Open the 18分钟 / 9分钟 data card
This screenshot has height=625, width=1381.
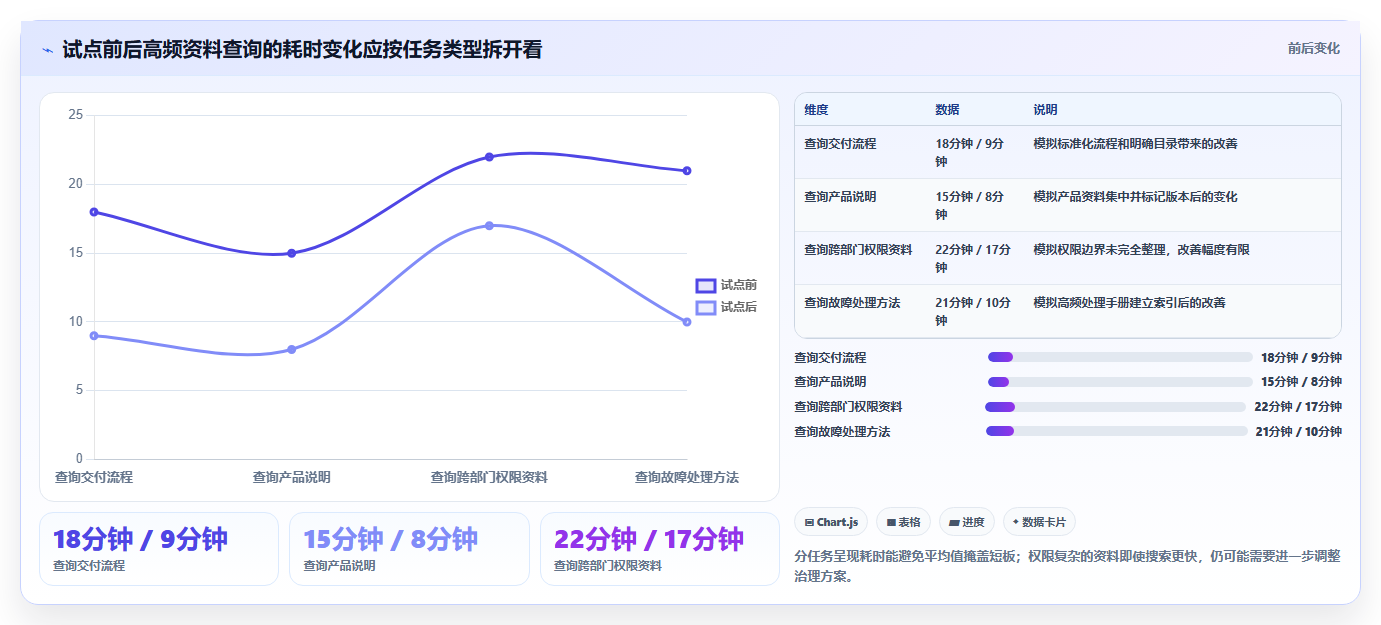click(159, 549)
